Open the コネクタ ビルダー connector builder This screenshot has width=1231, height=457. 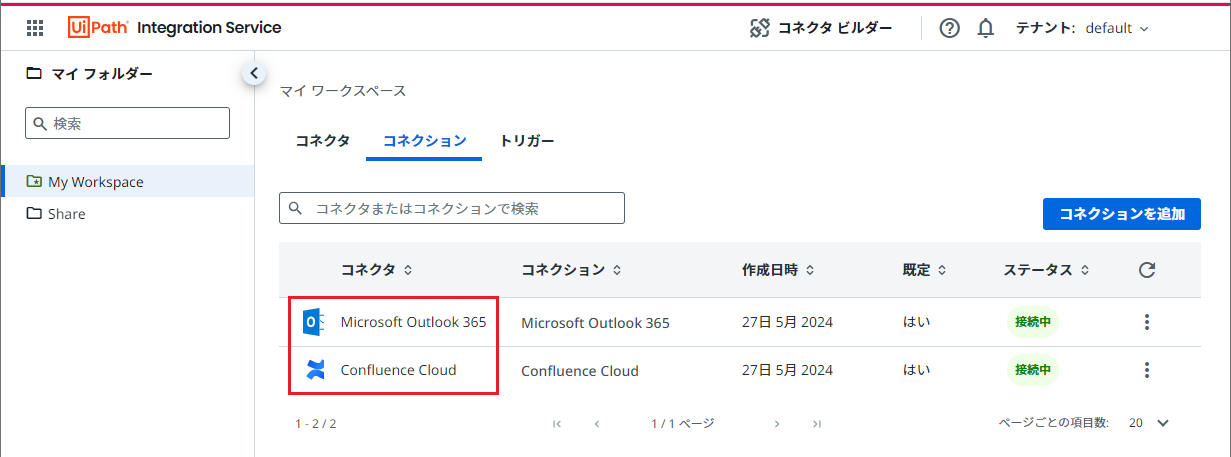pos(821,28)
